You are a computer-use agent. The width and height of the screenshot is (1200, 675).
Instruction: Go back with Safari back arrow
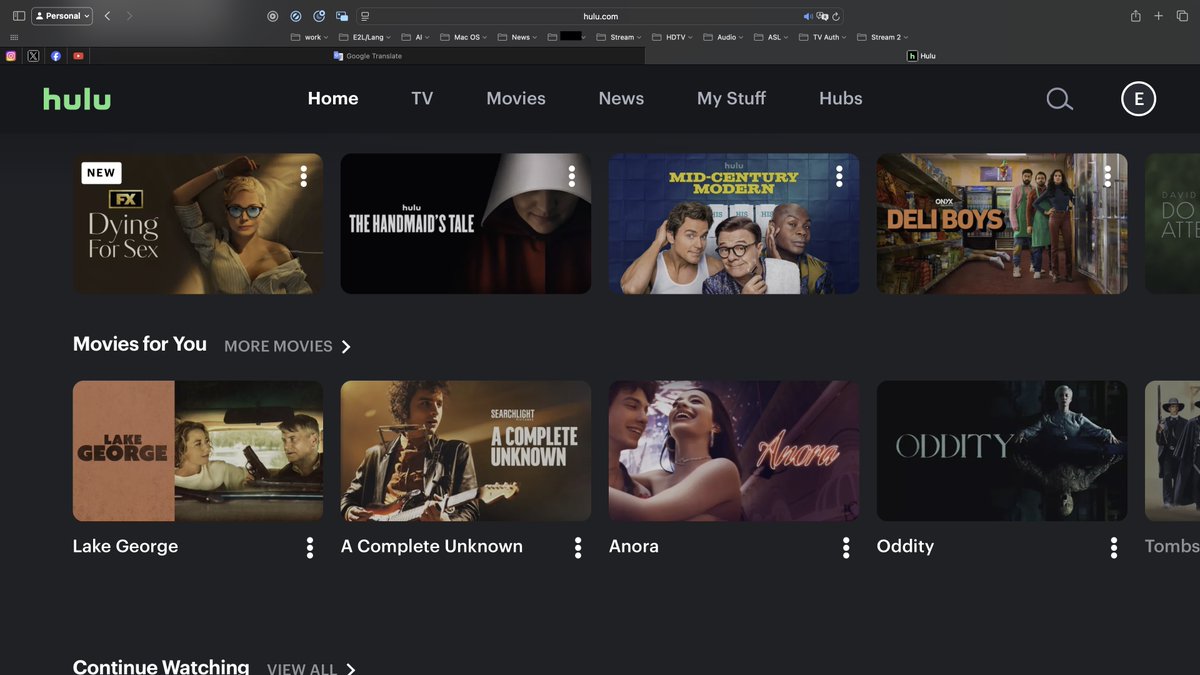pyautogui.click(x=107, y=16)
